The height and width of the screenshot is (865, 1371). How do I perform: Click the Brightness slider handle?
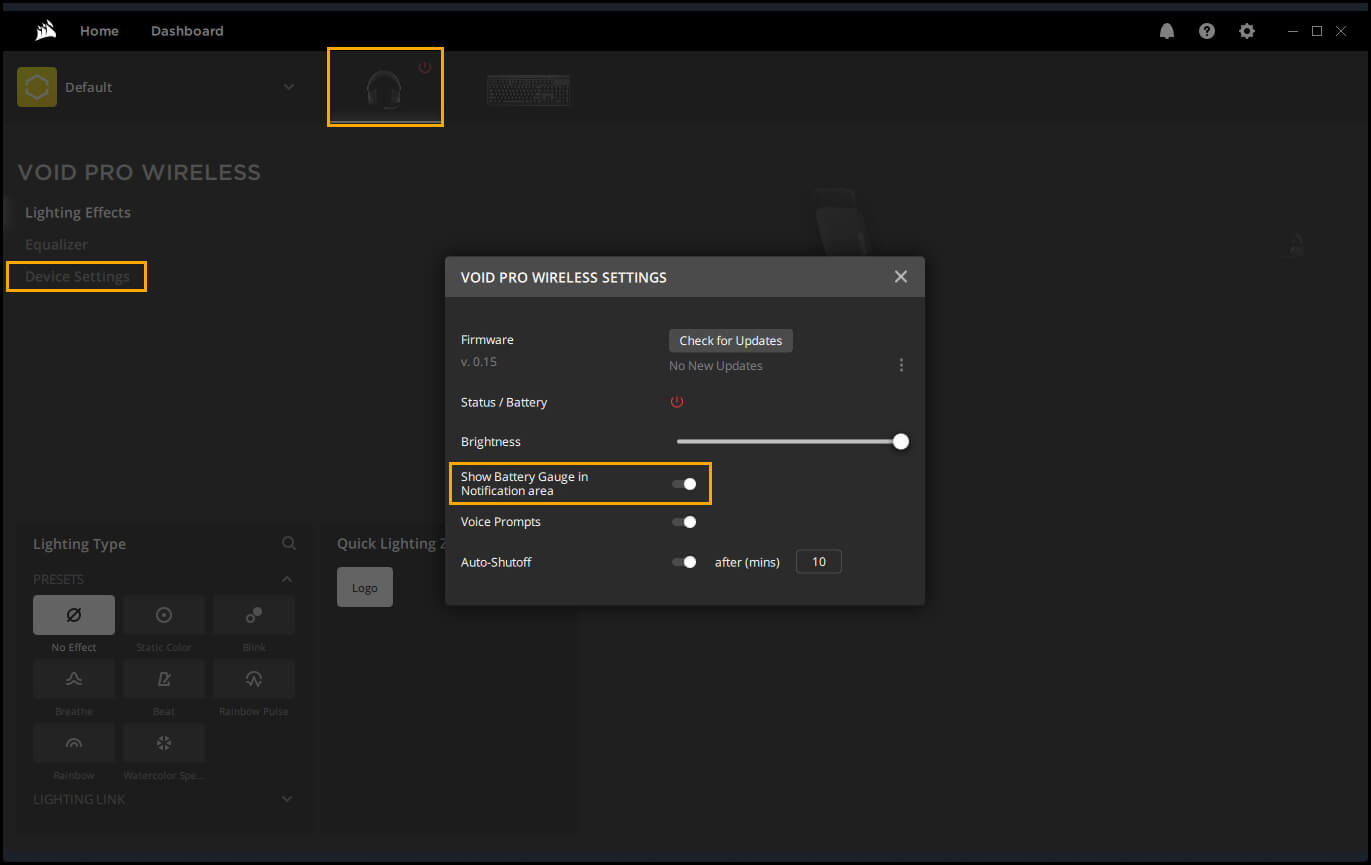click(901, 441)
